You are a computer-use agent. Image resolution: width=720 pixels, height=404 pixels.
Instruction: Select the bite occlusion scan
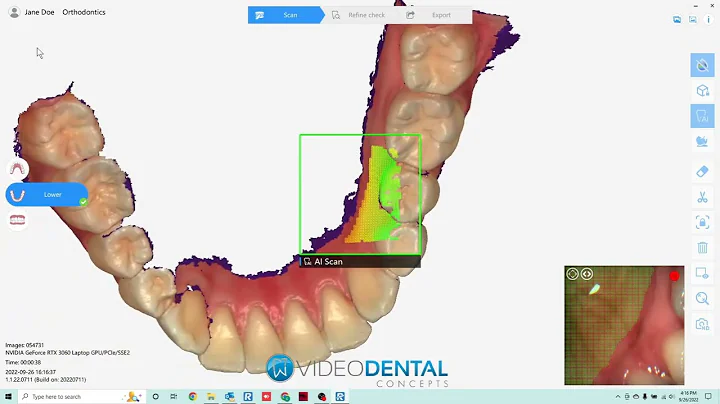click(x=17, y=220)
